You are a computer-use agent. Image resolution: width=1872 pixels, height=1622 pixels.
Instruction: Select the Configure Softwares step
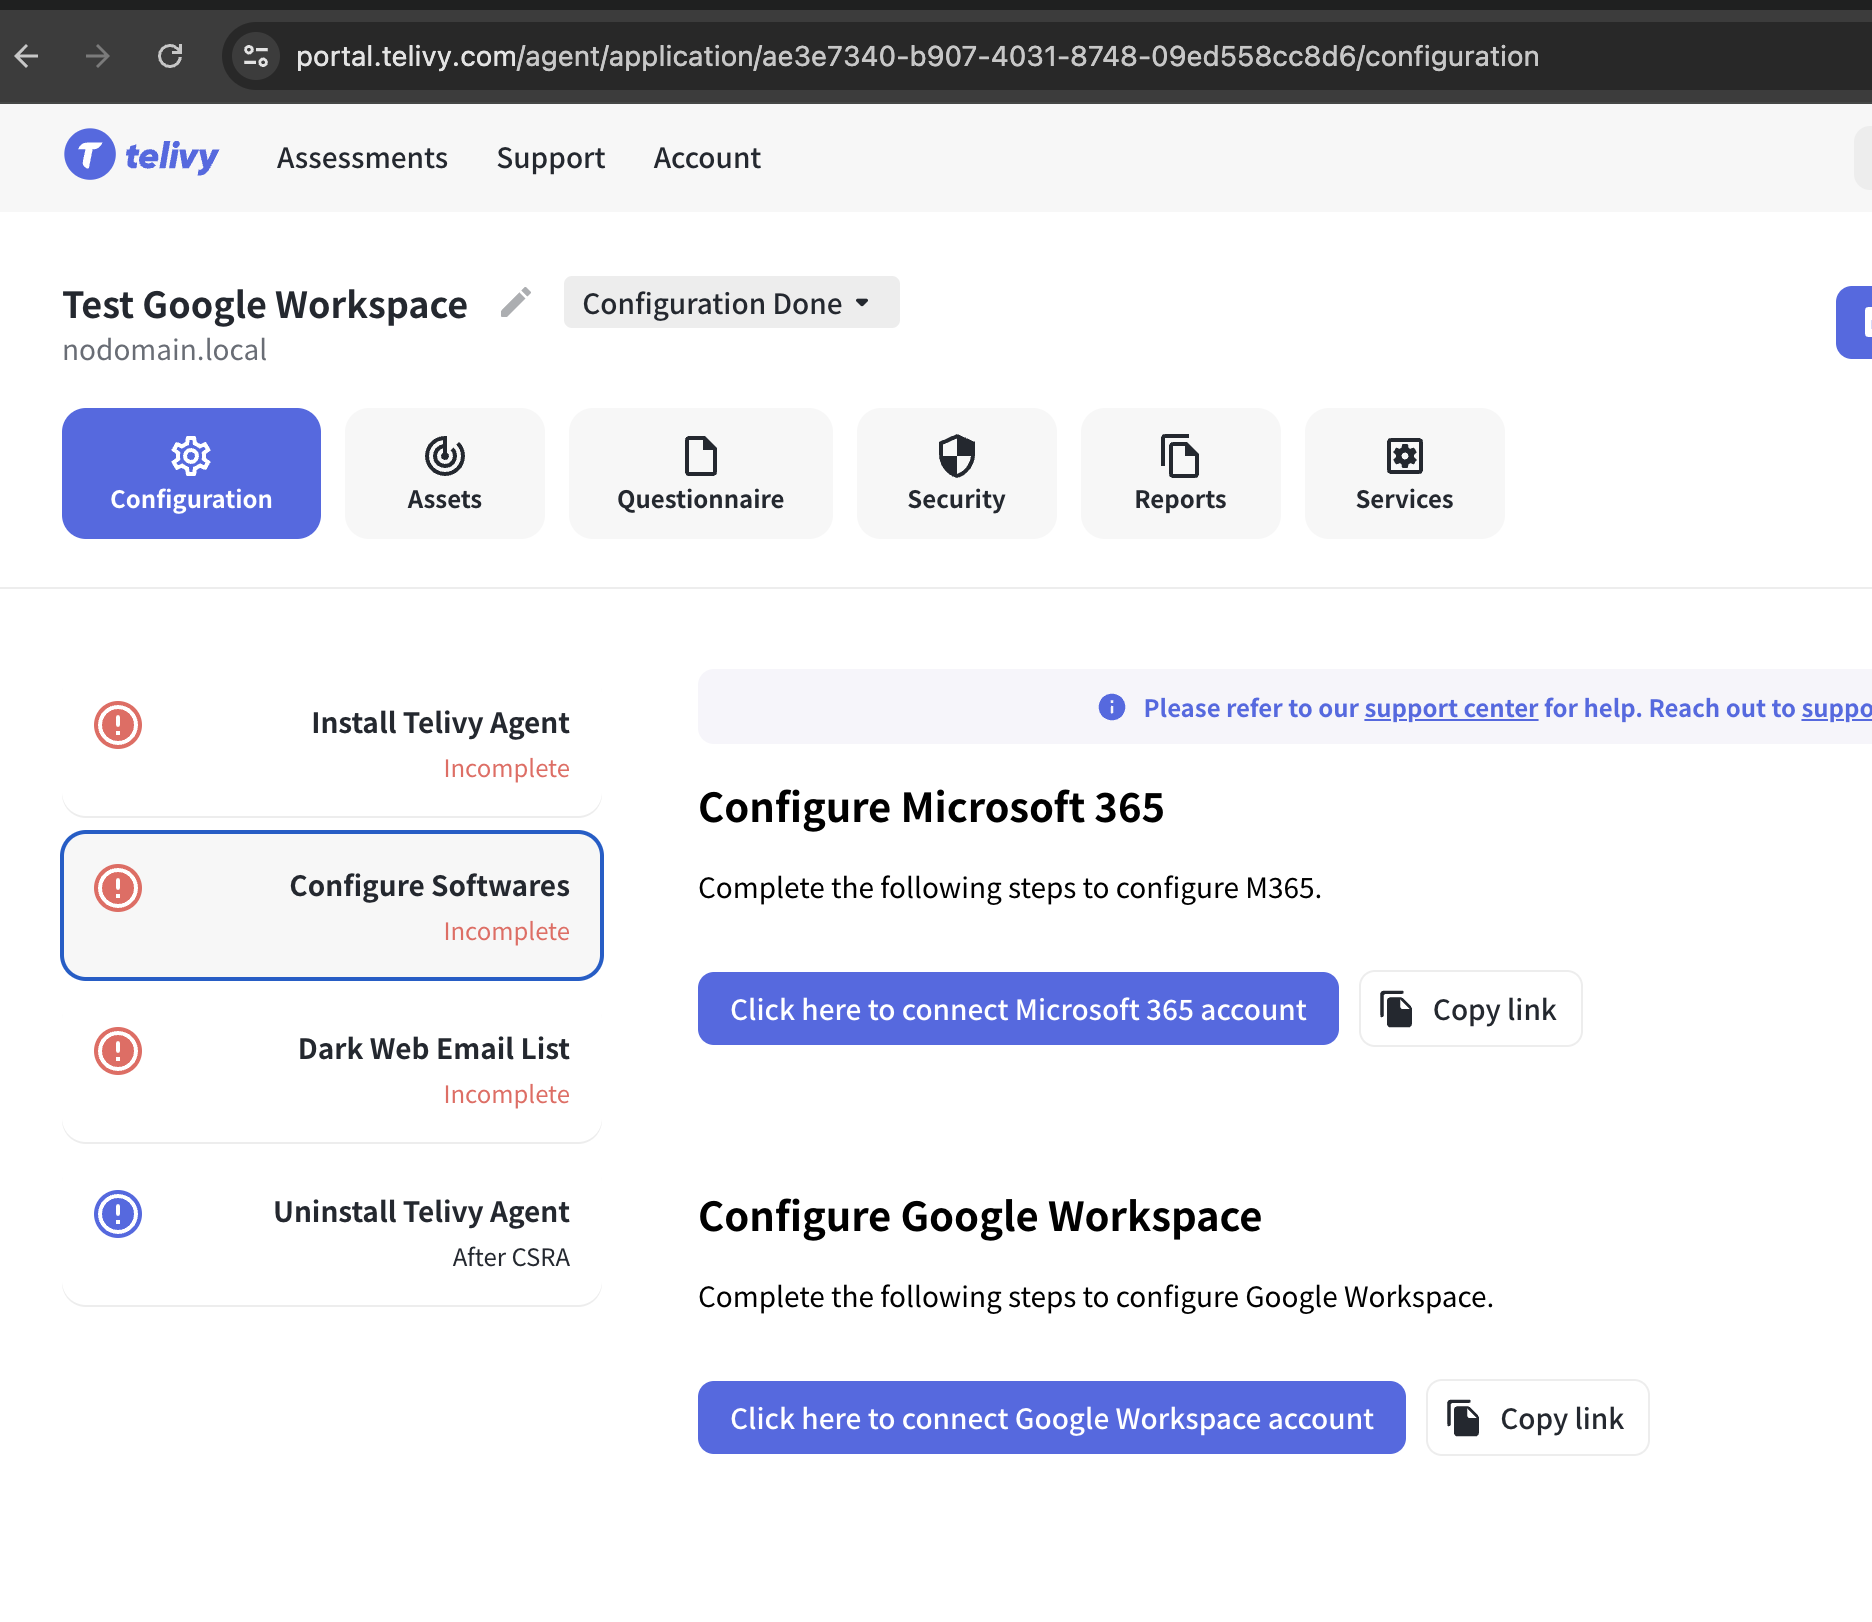tap(332, 906)
